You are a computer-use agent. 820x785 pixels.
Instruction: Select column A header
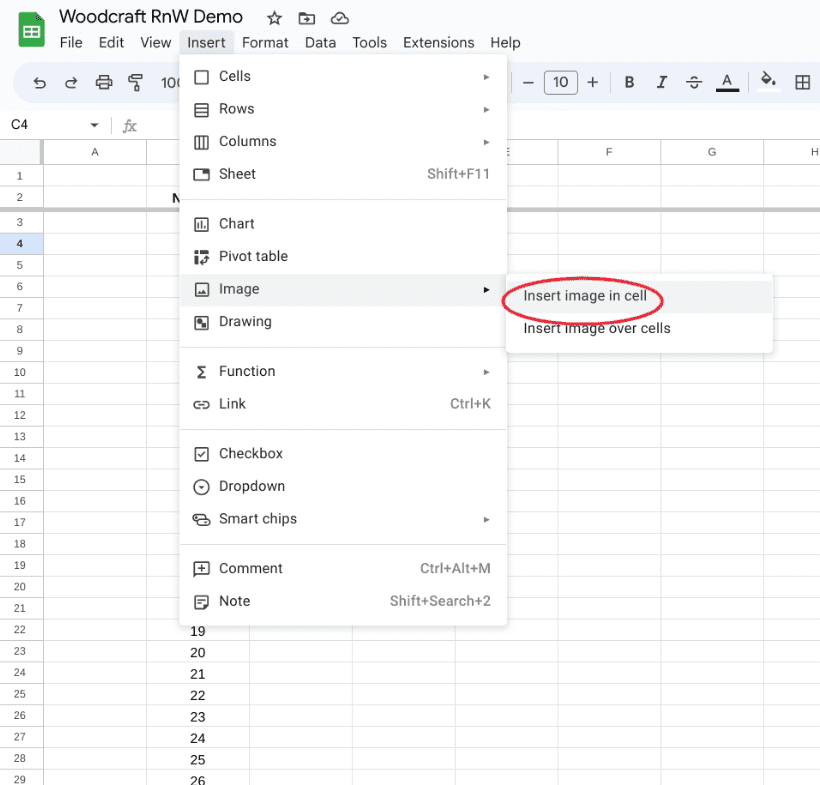coord(95,152)
